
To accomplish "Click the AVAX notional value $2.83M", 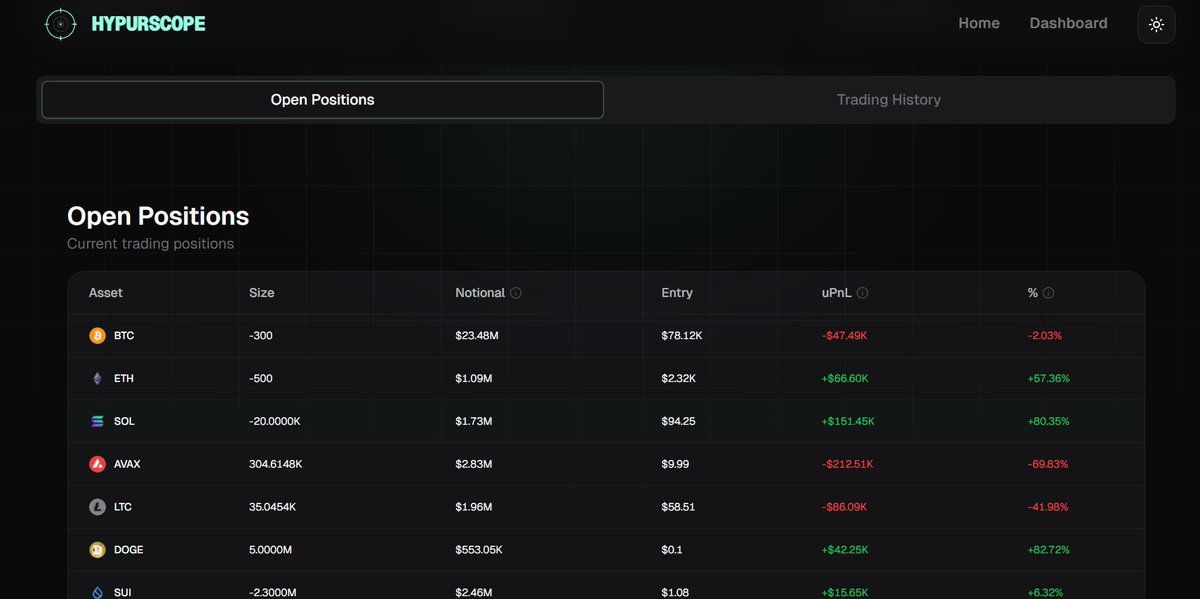I will 474,464.
